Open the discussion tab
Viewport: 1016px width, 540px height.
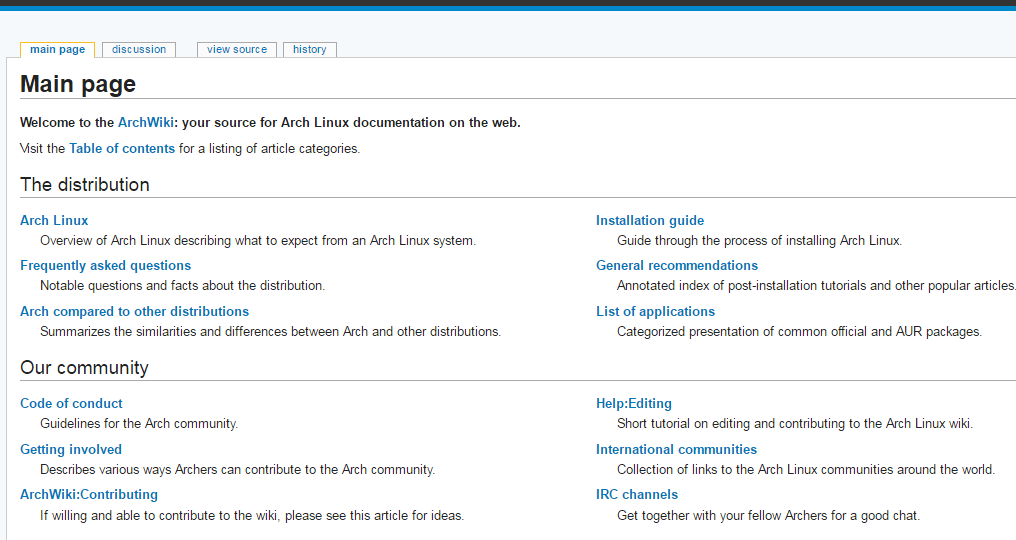[139, 49]
